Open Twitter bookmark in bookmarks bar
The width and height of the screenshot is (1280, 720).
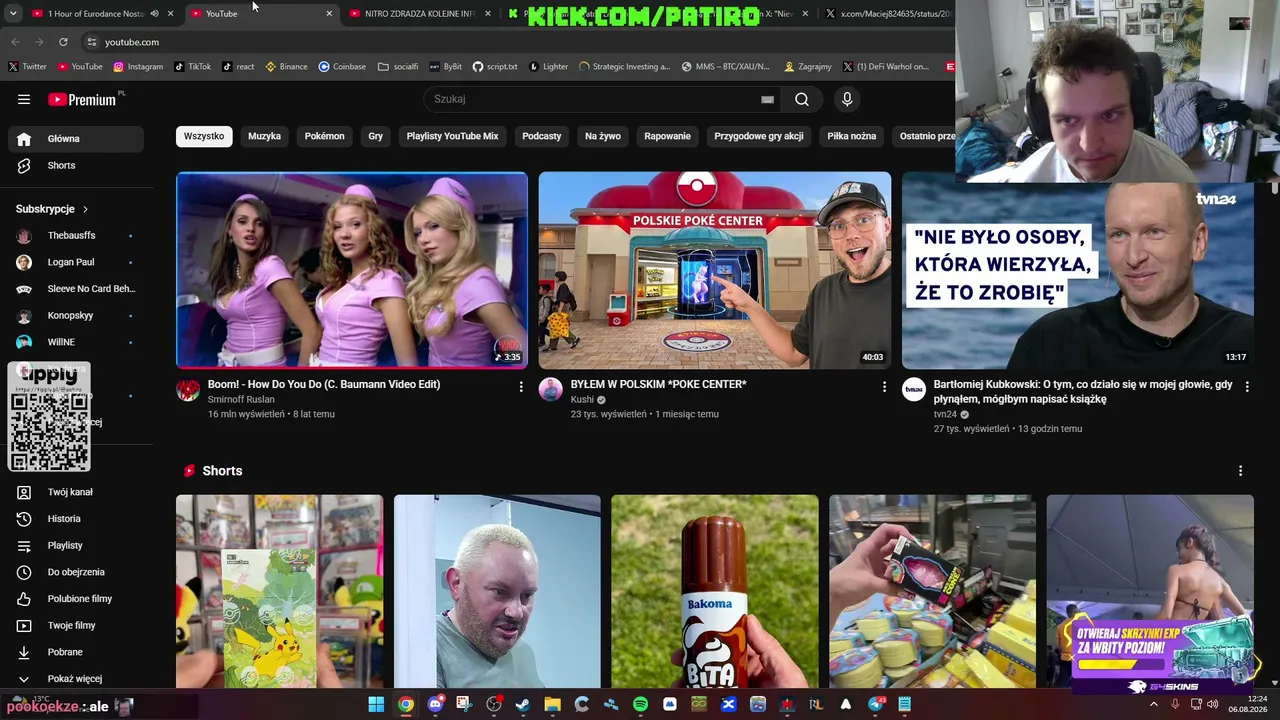pos(28,67)
